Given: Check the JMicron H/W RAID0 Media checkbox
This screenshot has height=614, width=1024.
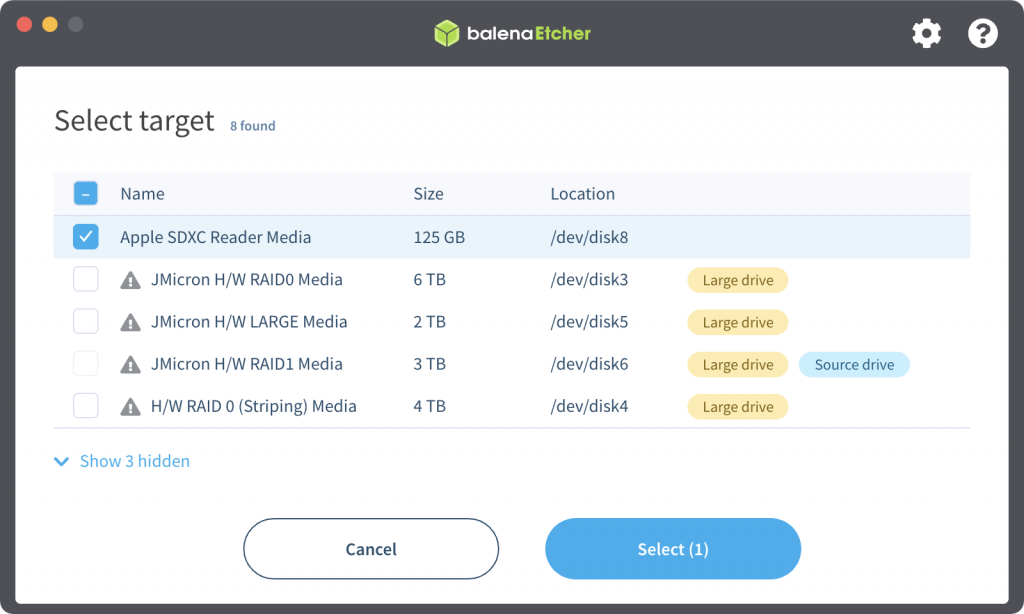Looking at the screenshot, I should coord(86,279).
